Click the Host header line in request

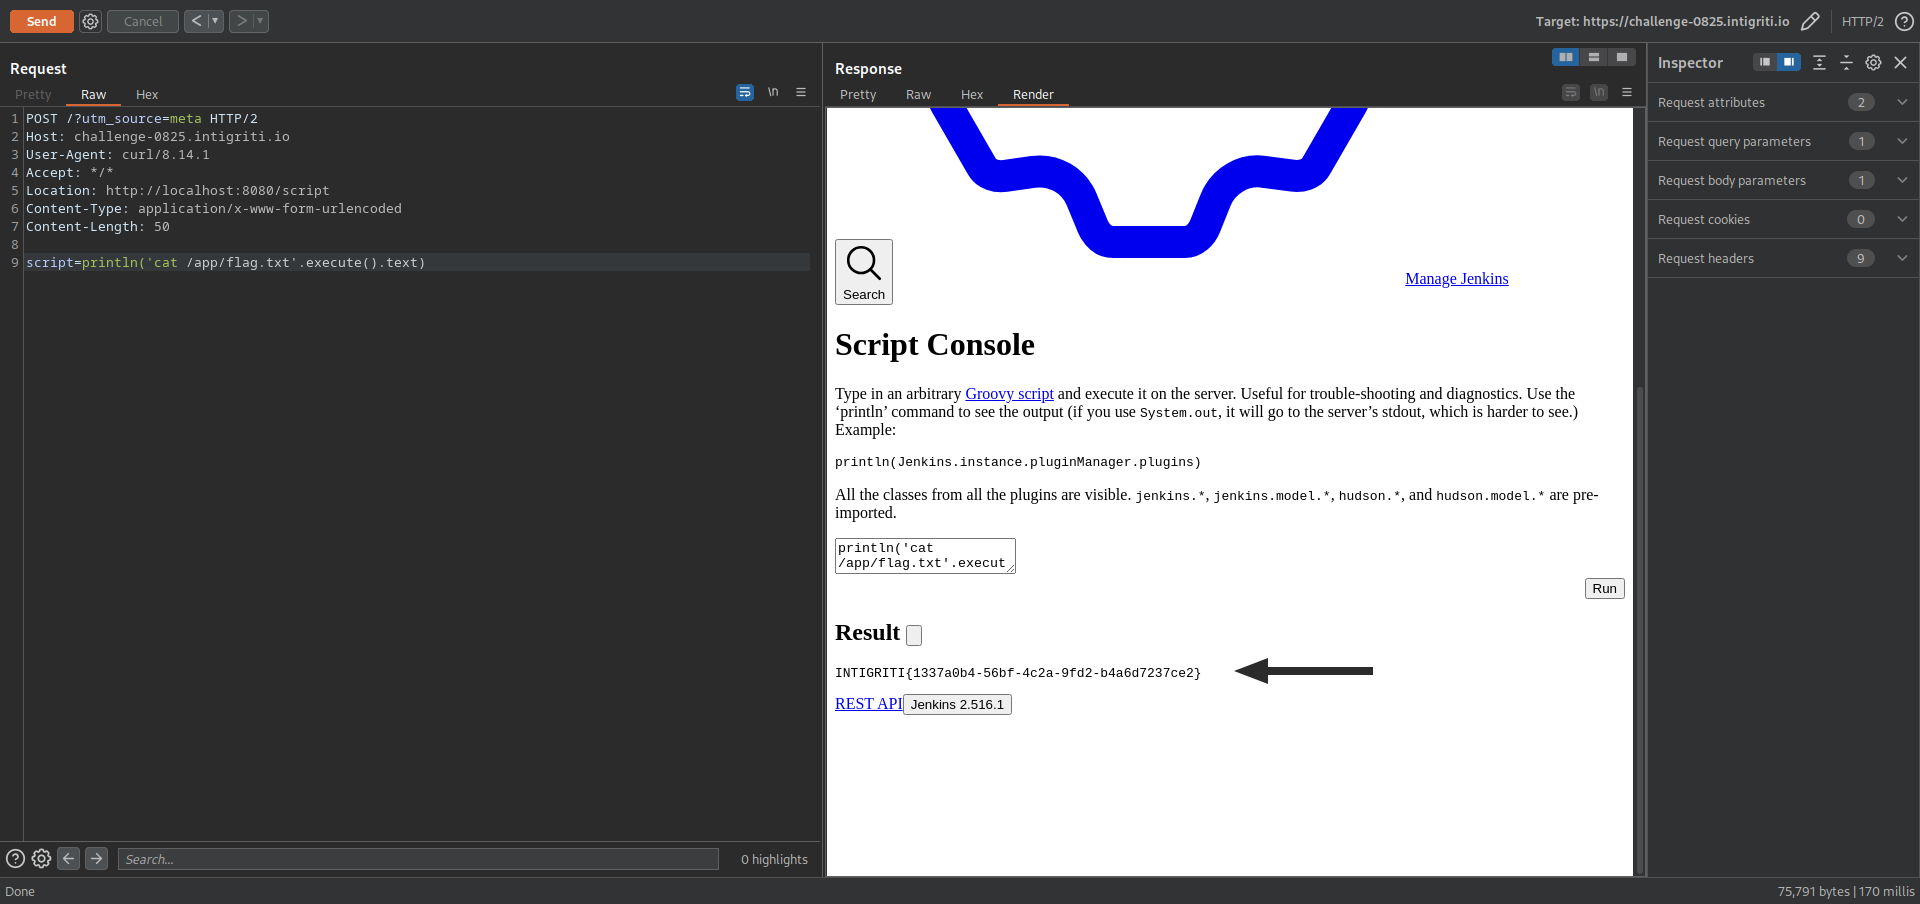tap(158, 136)
